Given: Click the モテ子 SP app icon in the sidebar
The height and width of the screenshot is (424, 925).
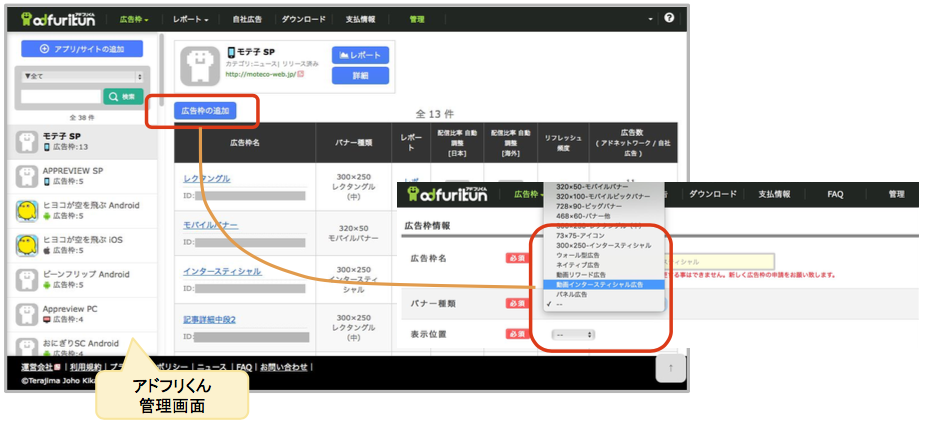Looking at the screenshot, I should pos(27,142).
